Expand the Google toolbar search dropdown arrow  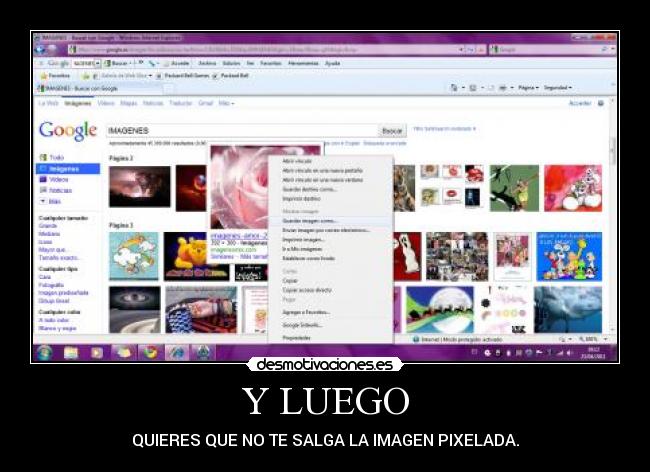coord(98,63)
